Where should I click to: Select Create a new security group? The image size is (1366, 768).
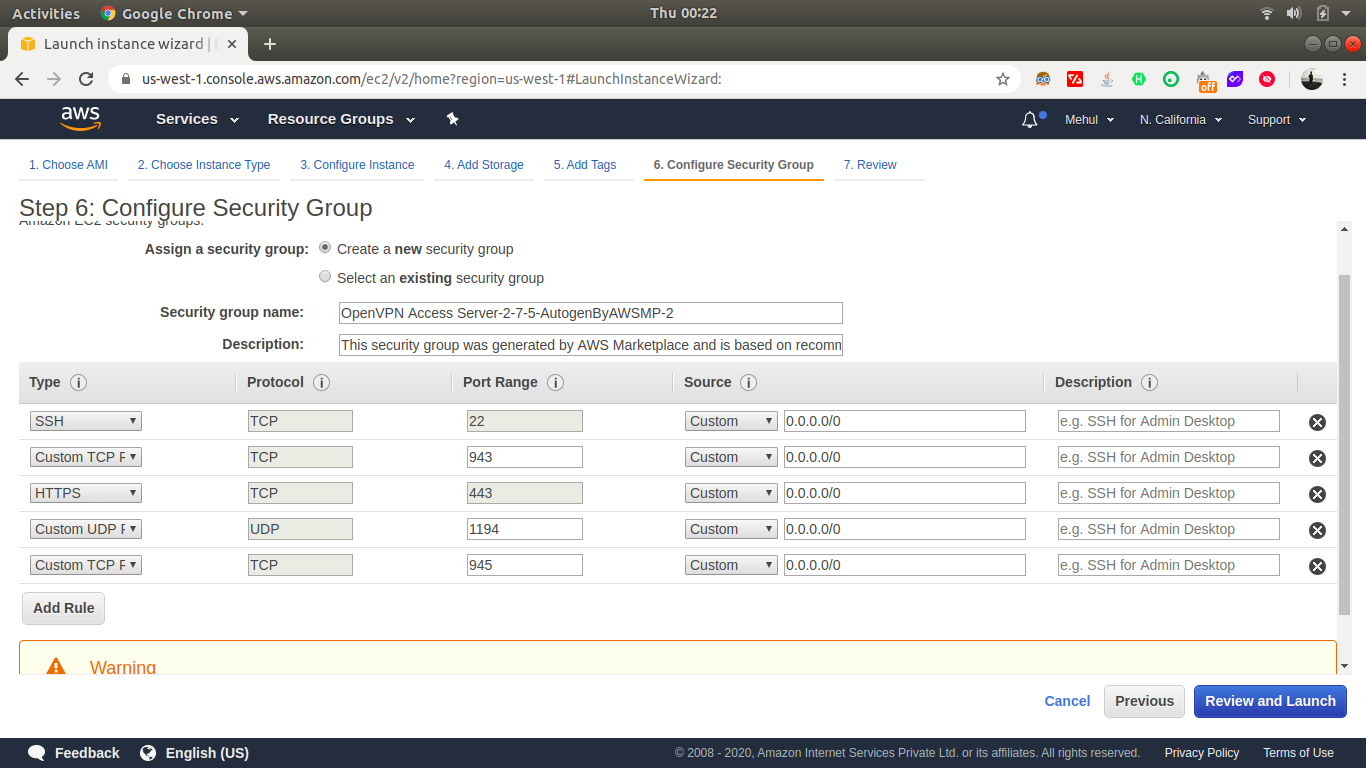[x=325, y=248]
